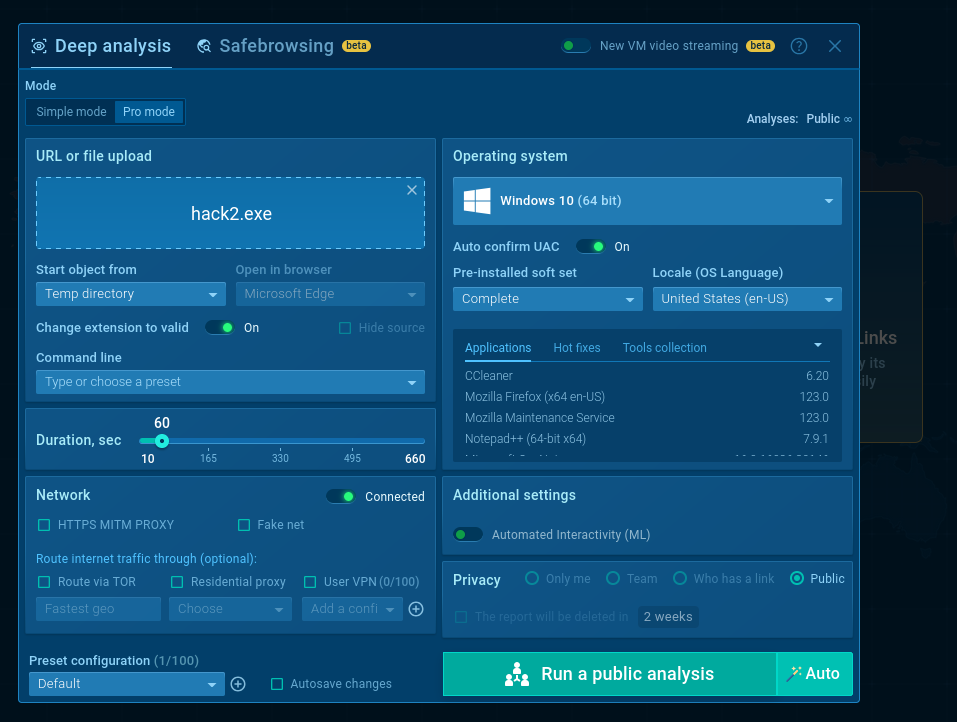
Task: Click the Notepad++ (64-bit x64) row
Action: click(647, 439)
